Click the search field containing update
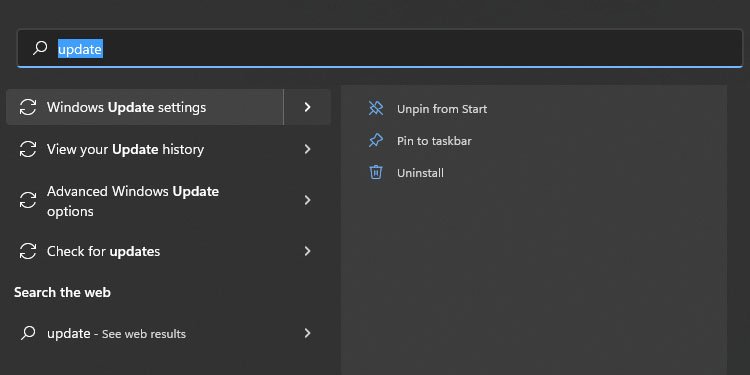Image resolution: width=750 pixels, height=375 pixels. [x=380, y=48]
